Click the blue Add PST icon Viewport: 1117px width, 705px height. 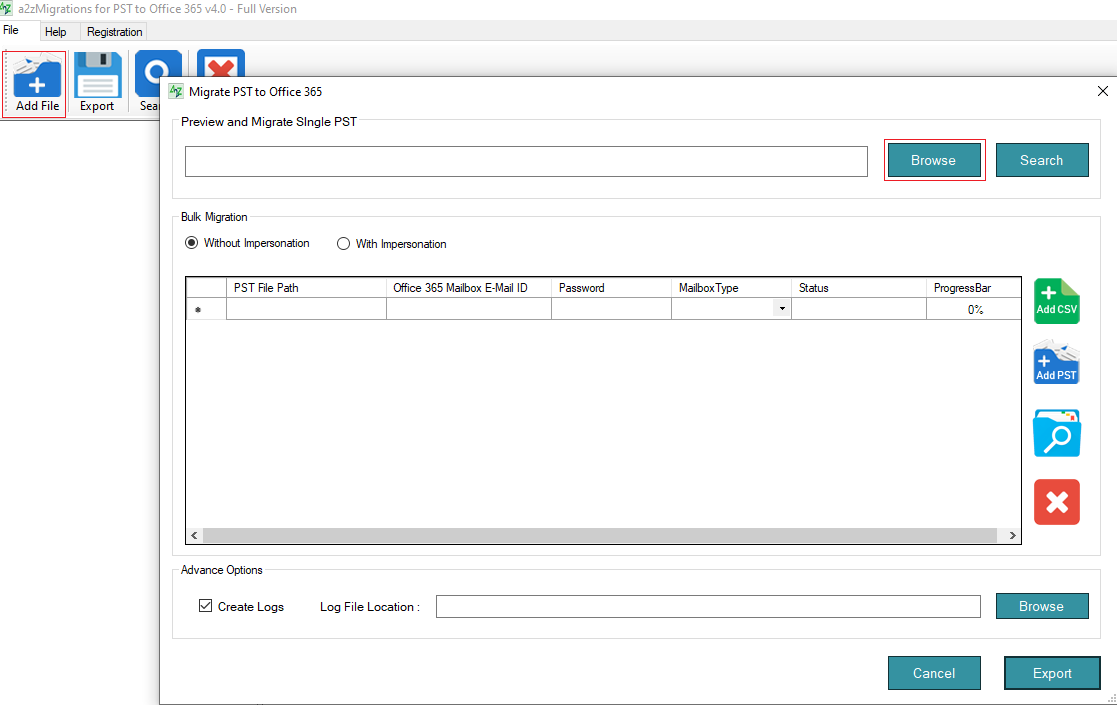coord(1056,362)
